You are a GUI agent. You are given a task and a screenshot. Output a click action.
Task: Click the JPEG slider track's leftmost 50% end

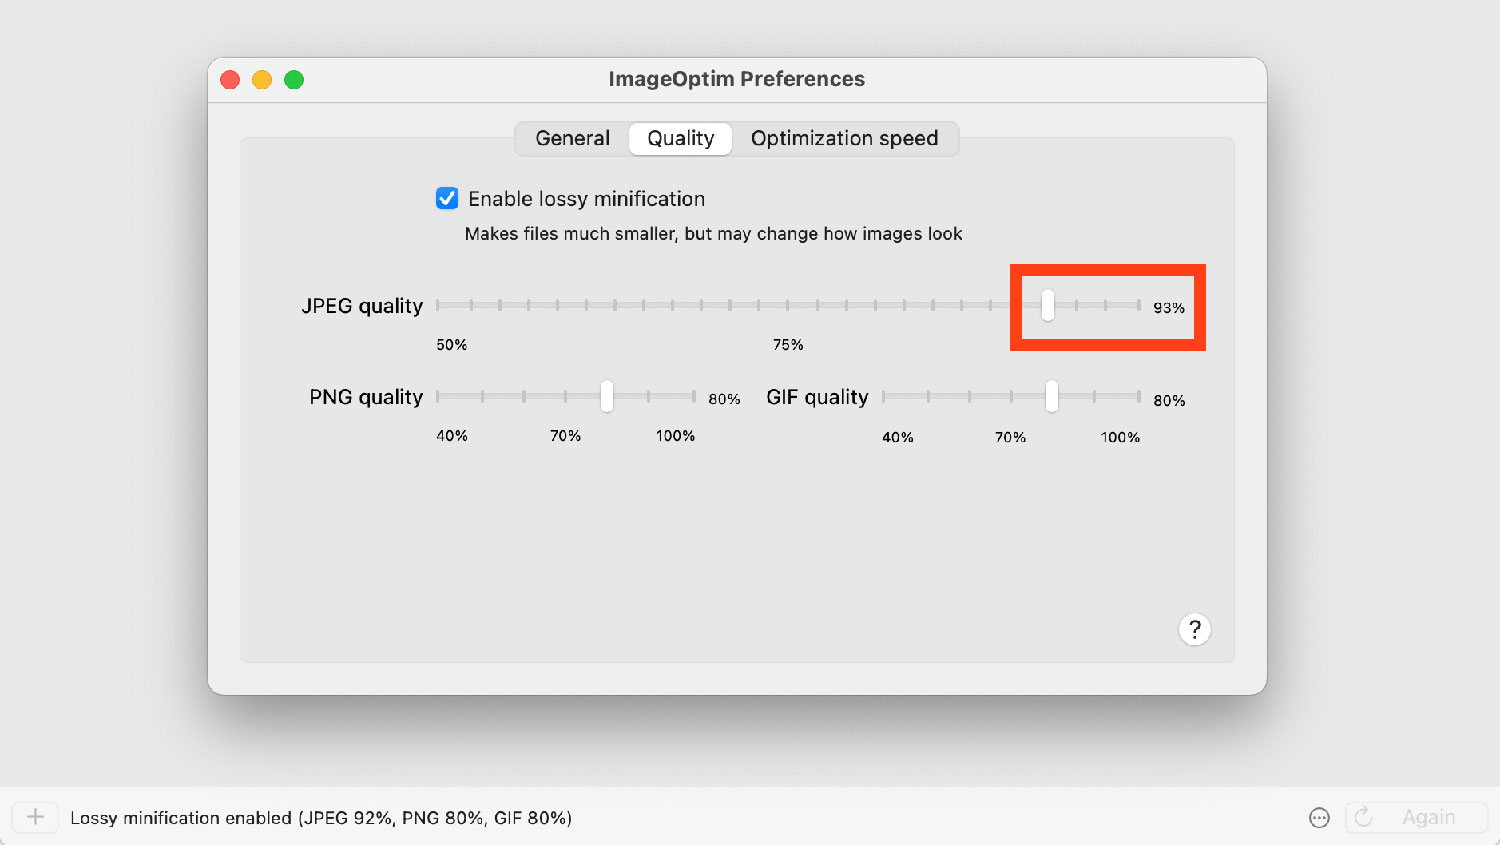pos(439,305)
